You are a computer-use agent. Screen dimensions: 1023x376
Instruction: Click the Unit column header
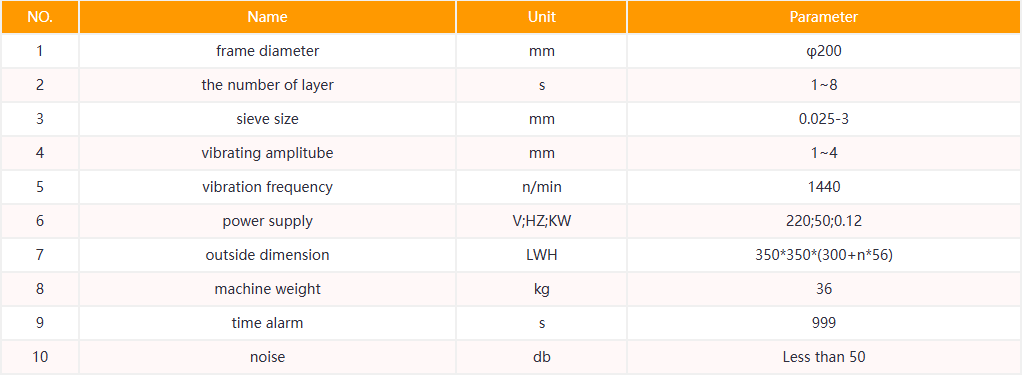pyautogui.click(x=542, y=17)
